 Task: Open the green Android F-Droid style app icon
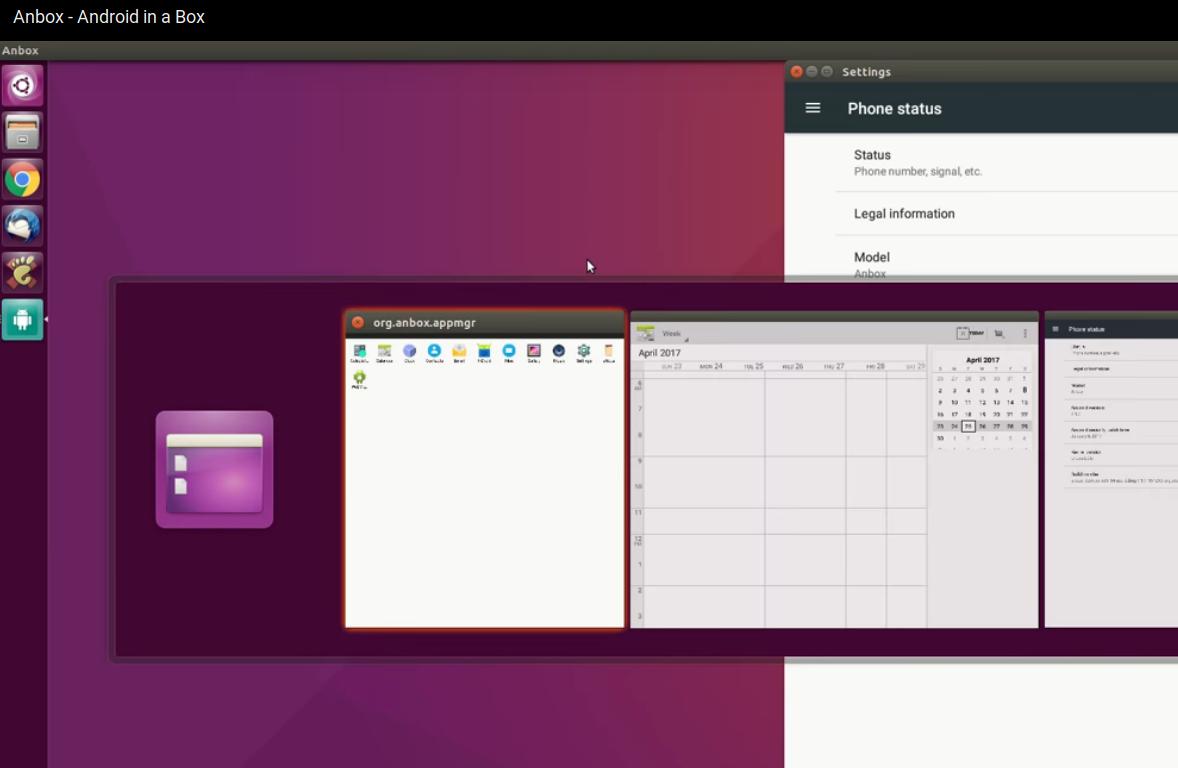tap(484, 353)
